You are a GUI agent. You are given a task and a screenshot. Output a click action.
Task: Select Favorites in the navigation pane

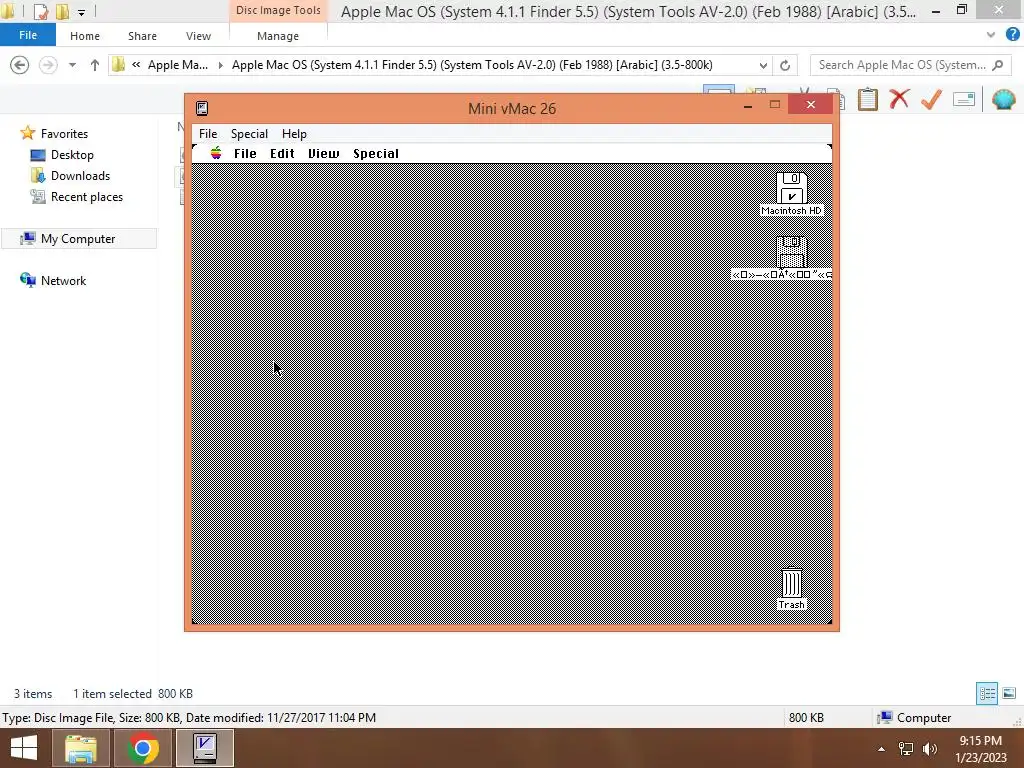coord(64,133)
